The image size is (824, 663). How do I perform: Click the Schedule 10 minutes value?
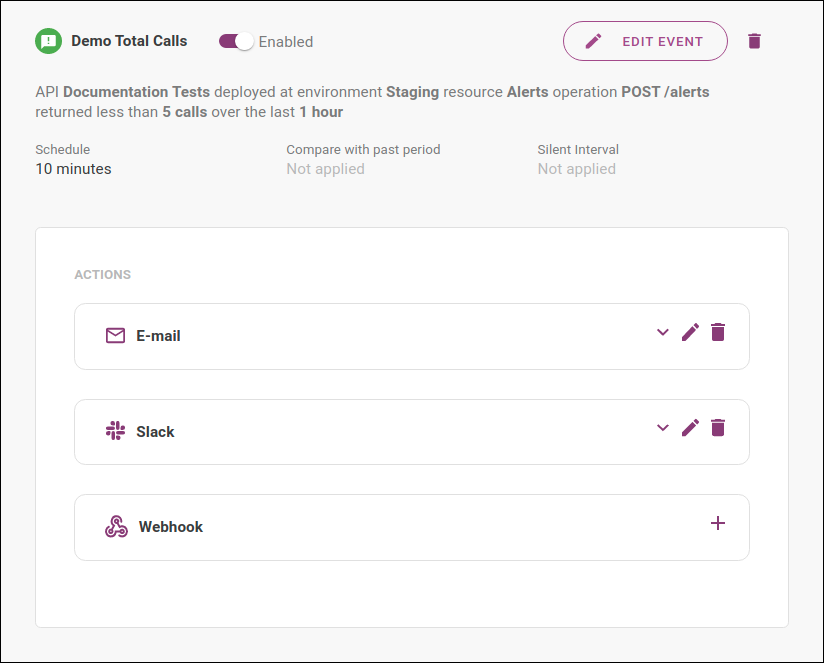73,169
